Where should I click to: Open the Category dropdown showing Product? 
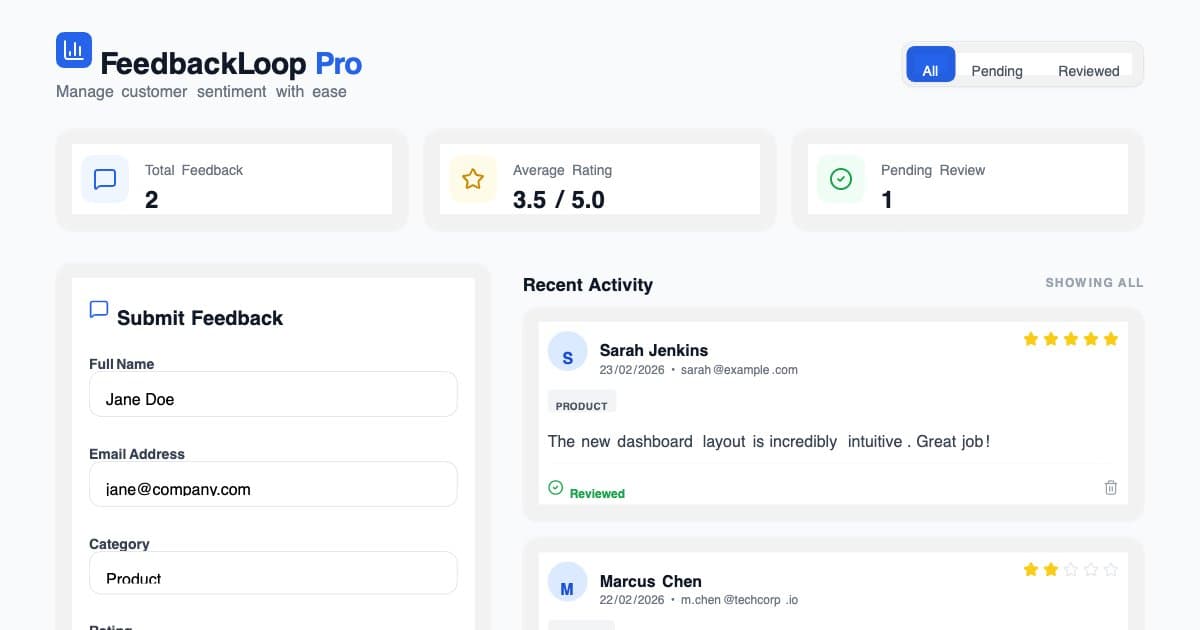coord(273,573)
